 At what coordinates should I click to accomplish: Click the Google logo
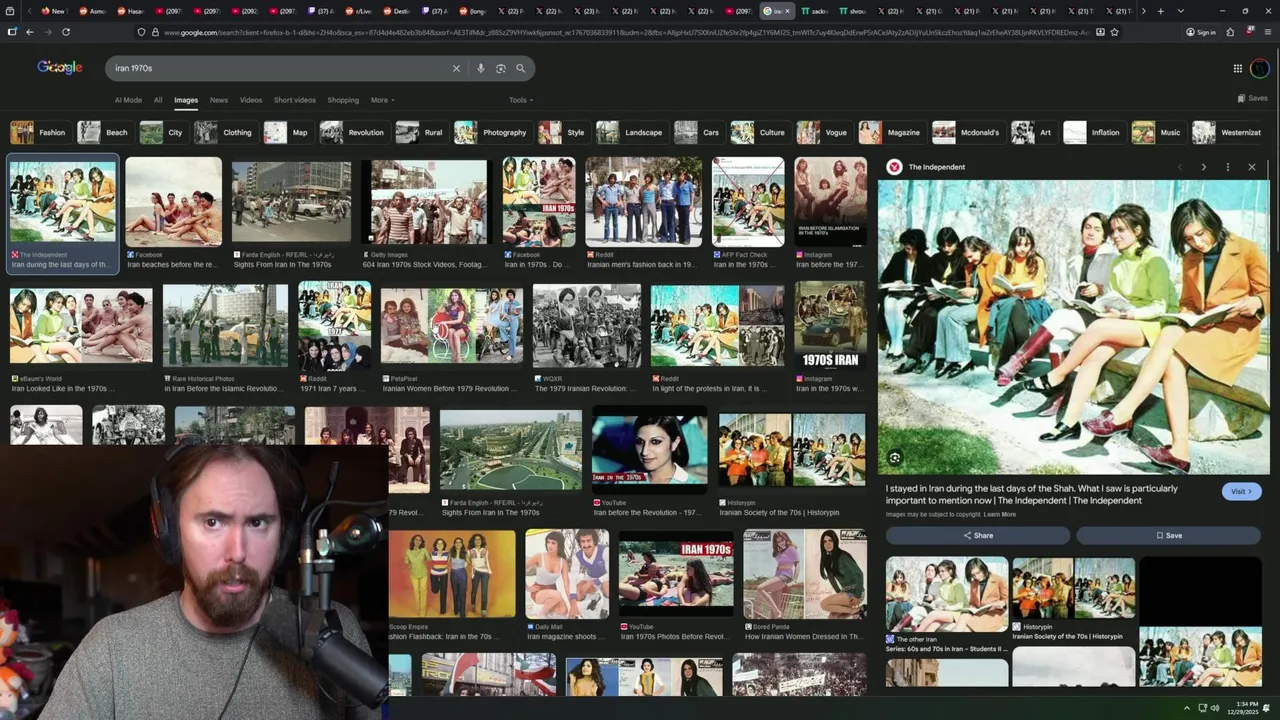point(60,67)
